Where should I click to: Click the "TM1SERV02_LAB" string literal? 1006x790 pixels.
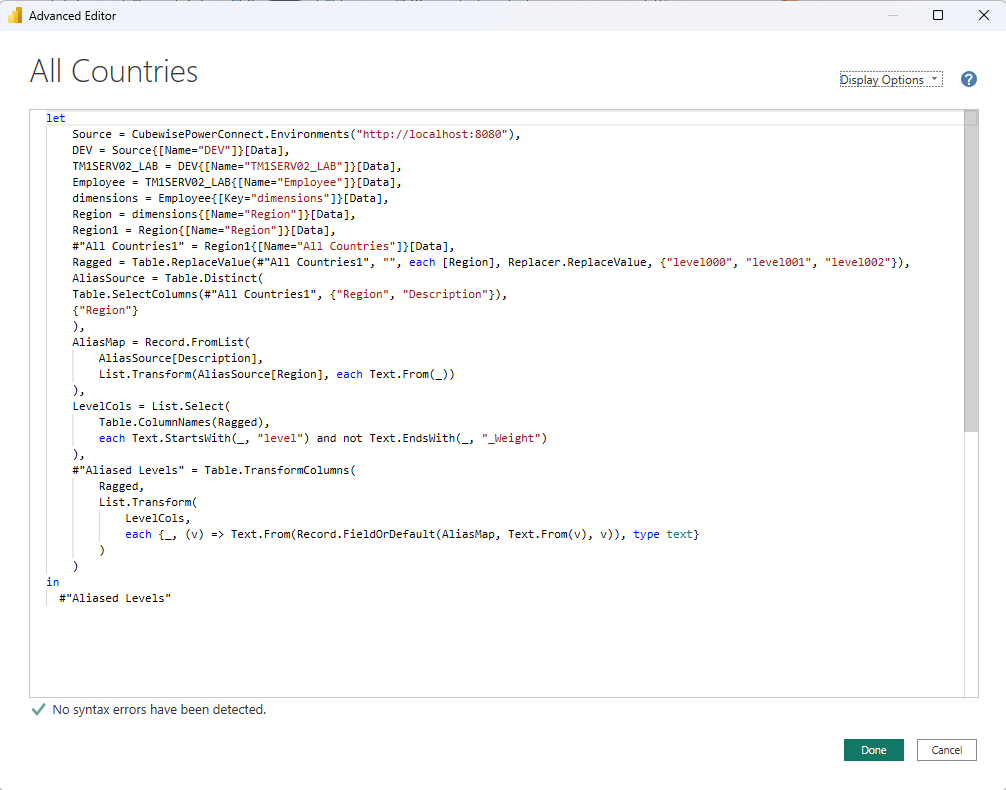293,166
